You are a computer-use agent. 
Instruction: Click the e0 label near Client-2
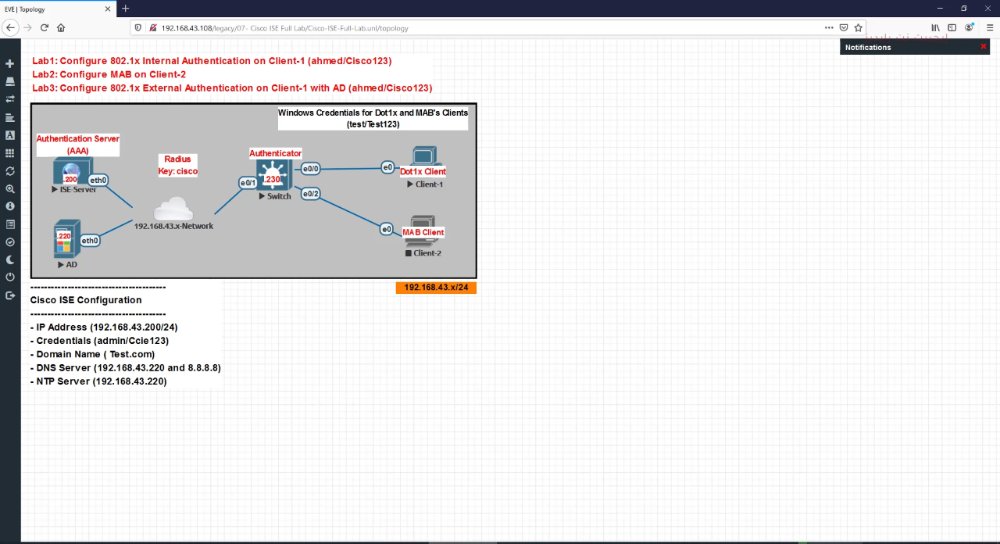coord(386,228)
